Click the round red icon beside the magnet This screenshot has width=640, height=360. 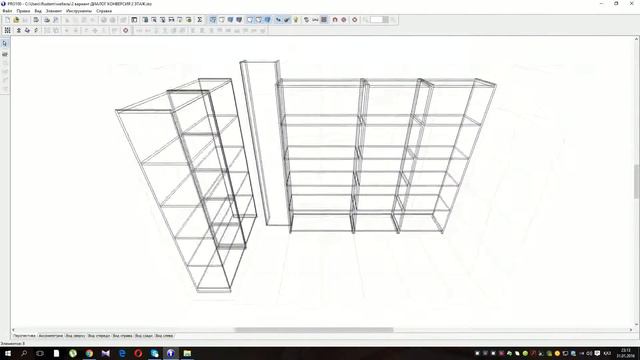click(x=344, y=20)
